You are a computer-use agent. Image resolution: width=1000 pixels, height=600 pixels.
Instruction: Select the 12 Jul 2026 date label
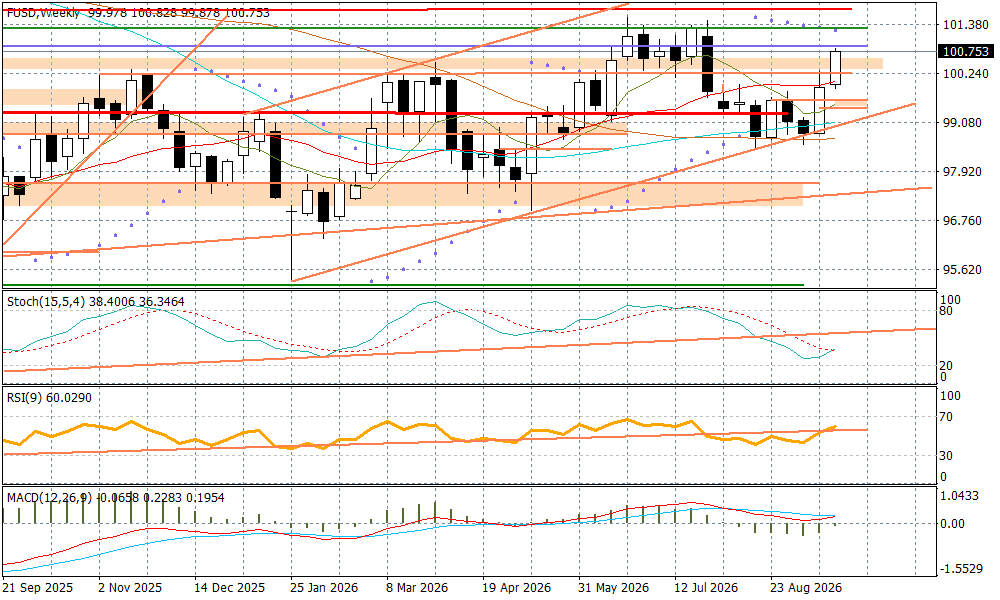point(706,587)
